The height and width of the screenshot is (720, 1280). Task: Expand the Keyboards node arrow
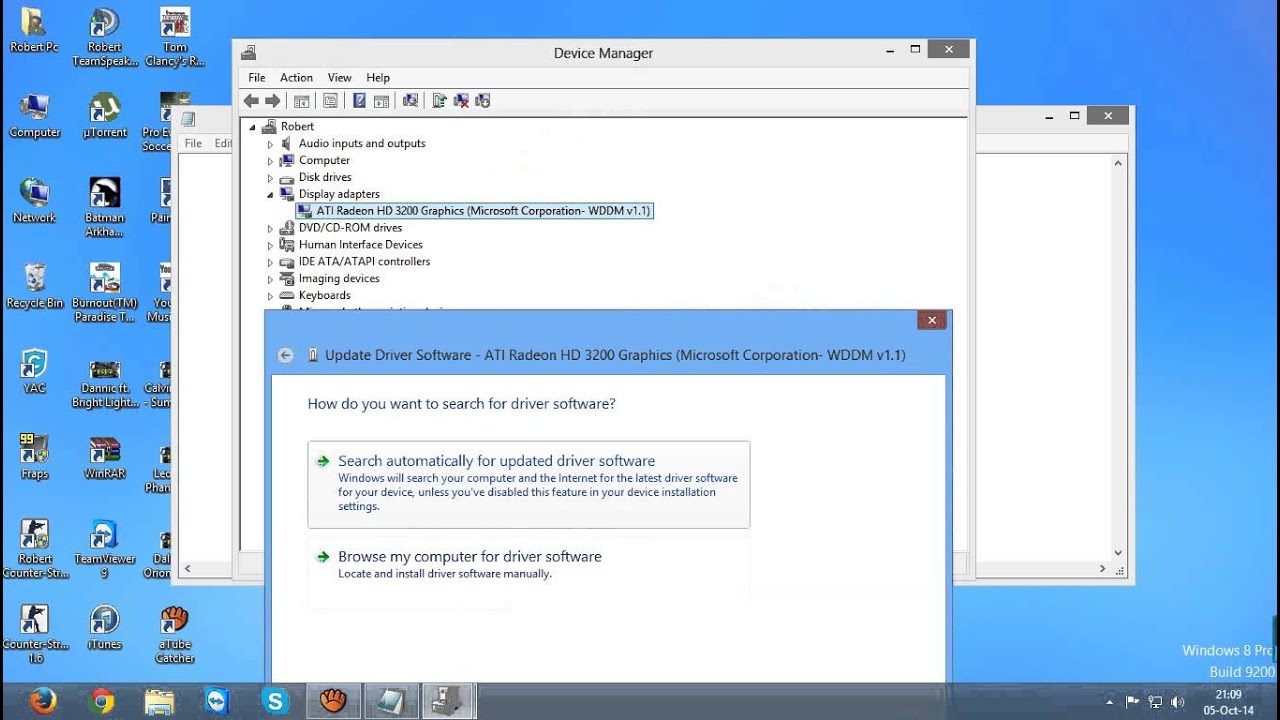pyautogui.click(x=270, y=297)
